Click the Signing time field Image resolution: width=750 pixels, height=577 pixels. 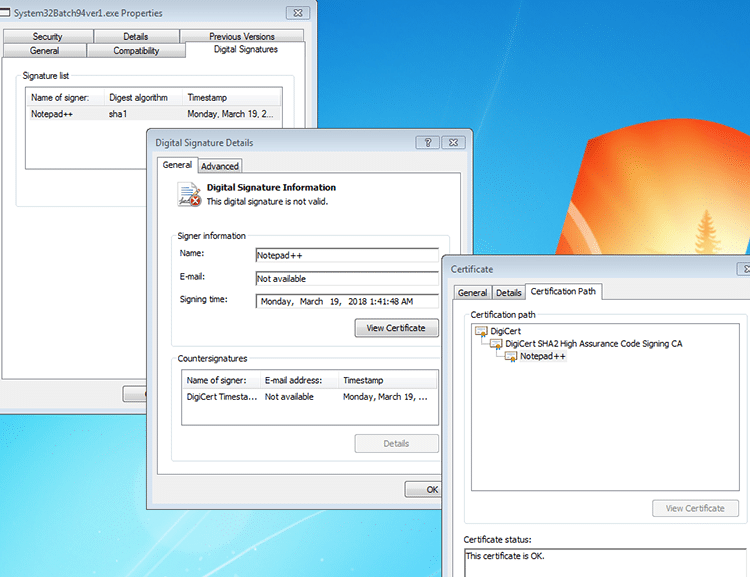click(347, 301)
